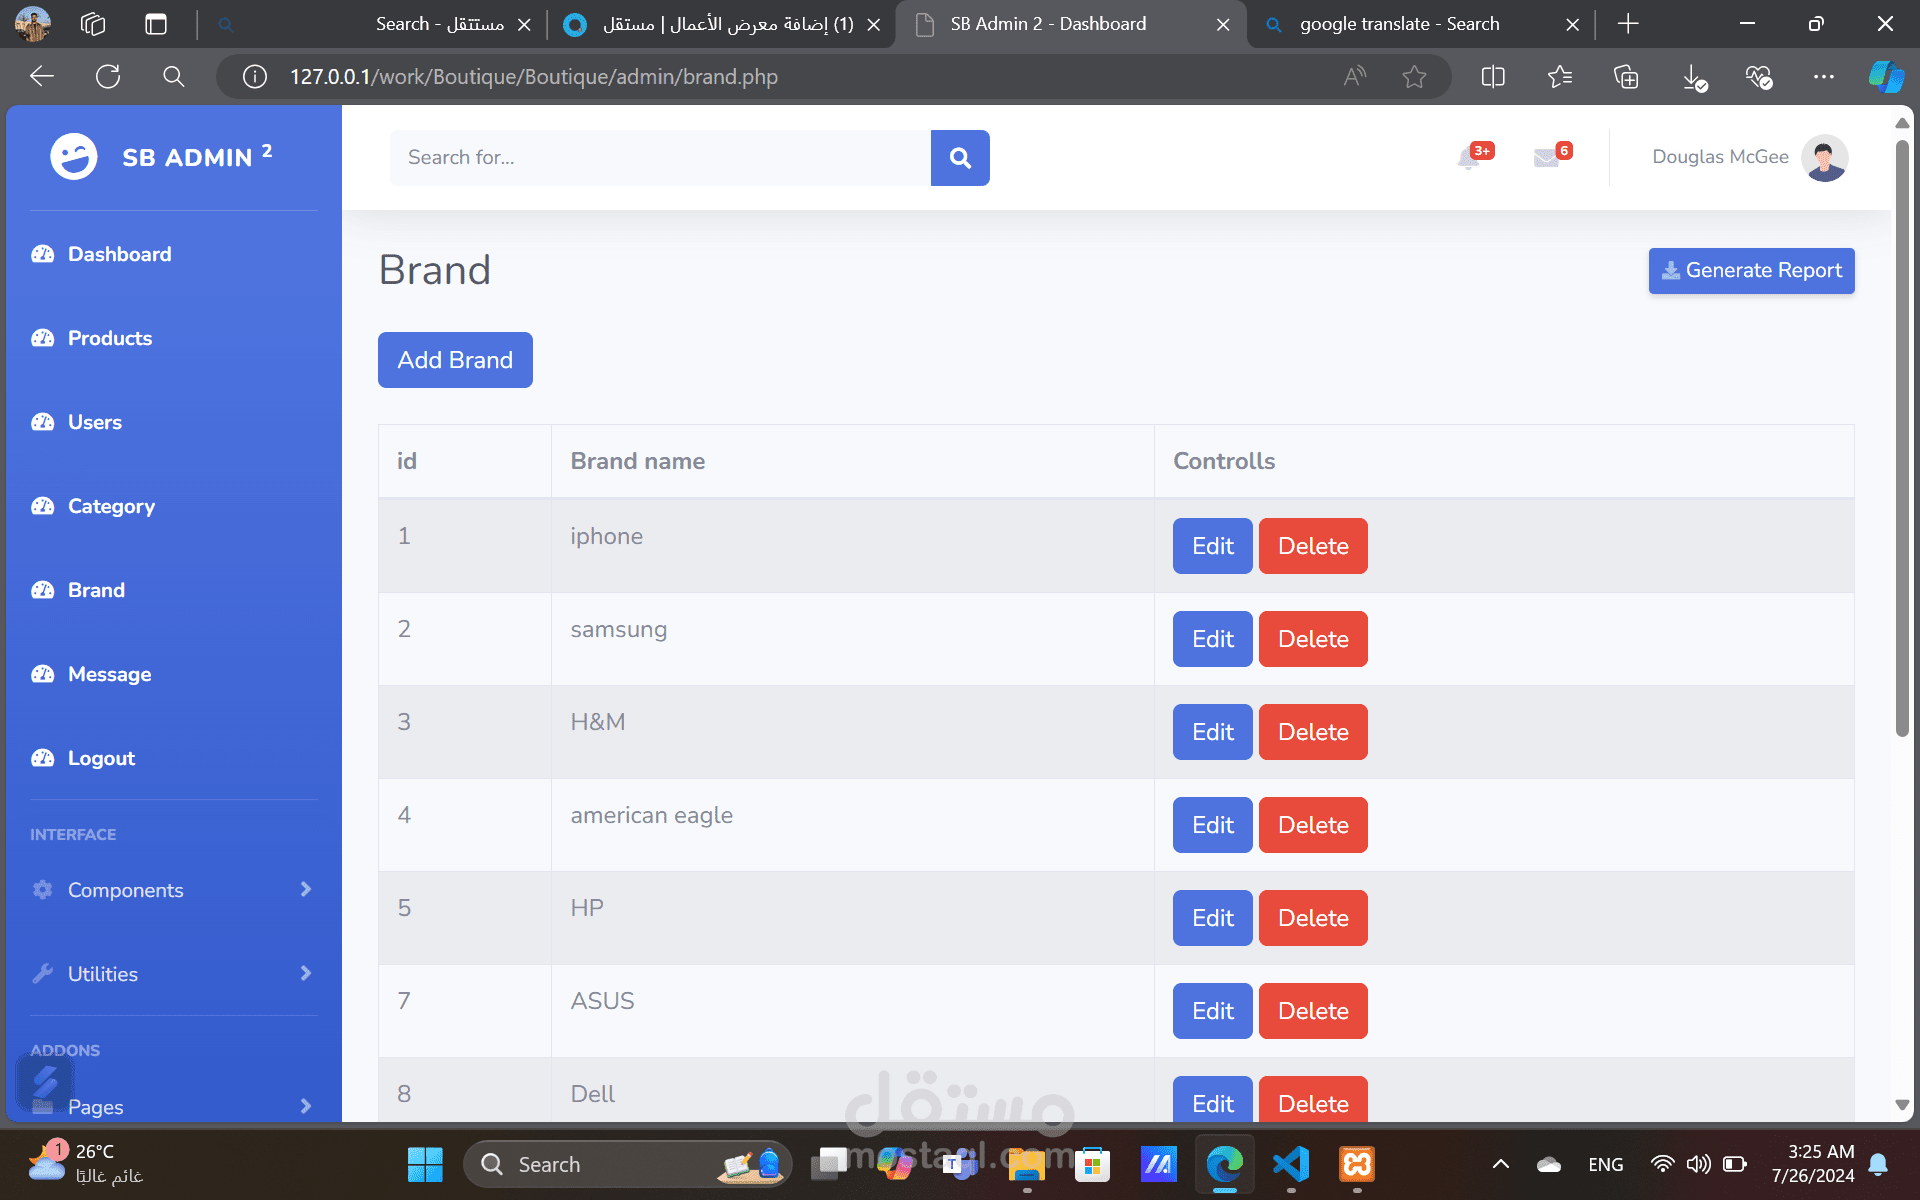The width and height of the screenshot is (1920, 1200).
Task: Click the SB Admin smiley logo
Action: [x=74, y=157]
